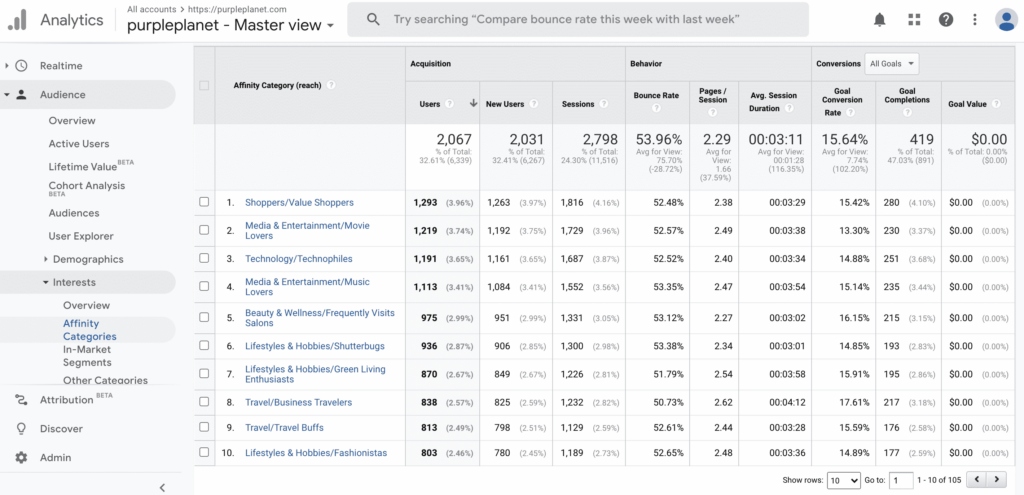Click the Audience person icon
This screenshot has height=495, width=1024.
(22, 95)
